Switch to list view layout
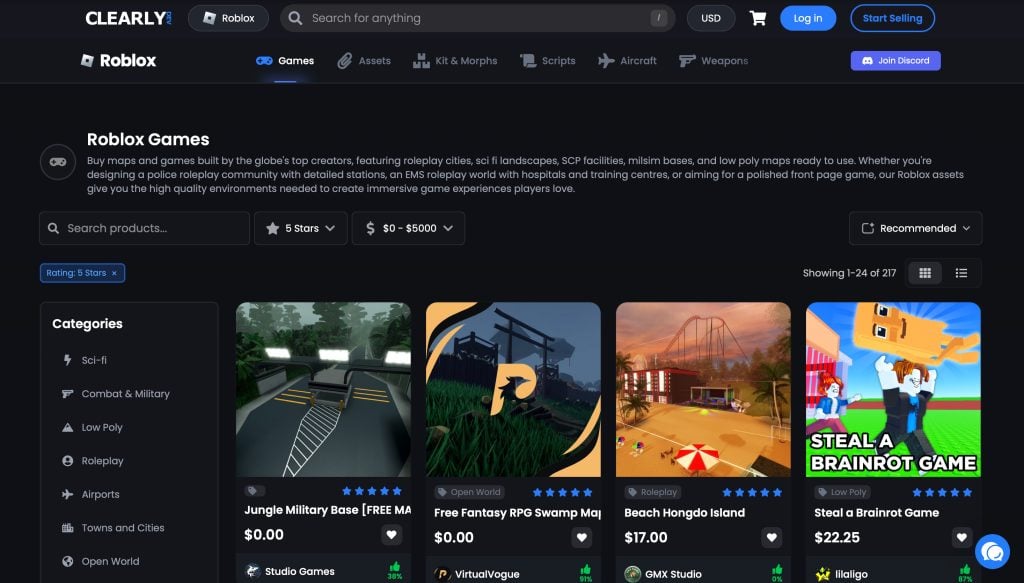Screen dimensions: 1024x583 [961, 273]
